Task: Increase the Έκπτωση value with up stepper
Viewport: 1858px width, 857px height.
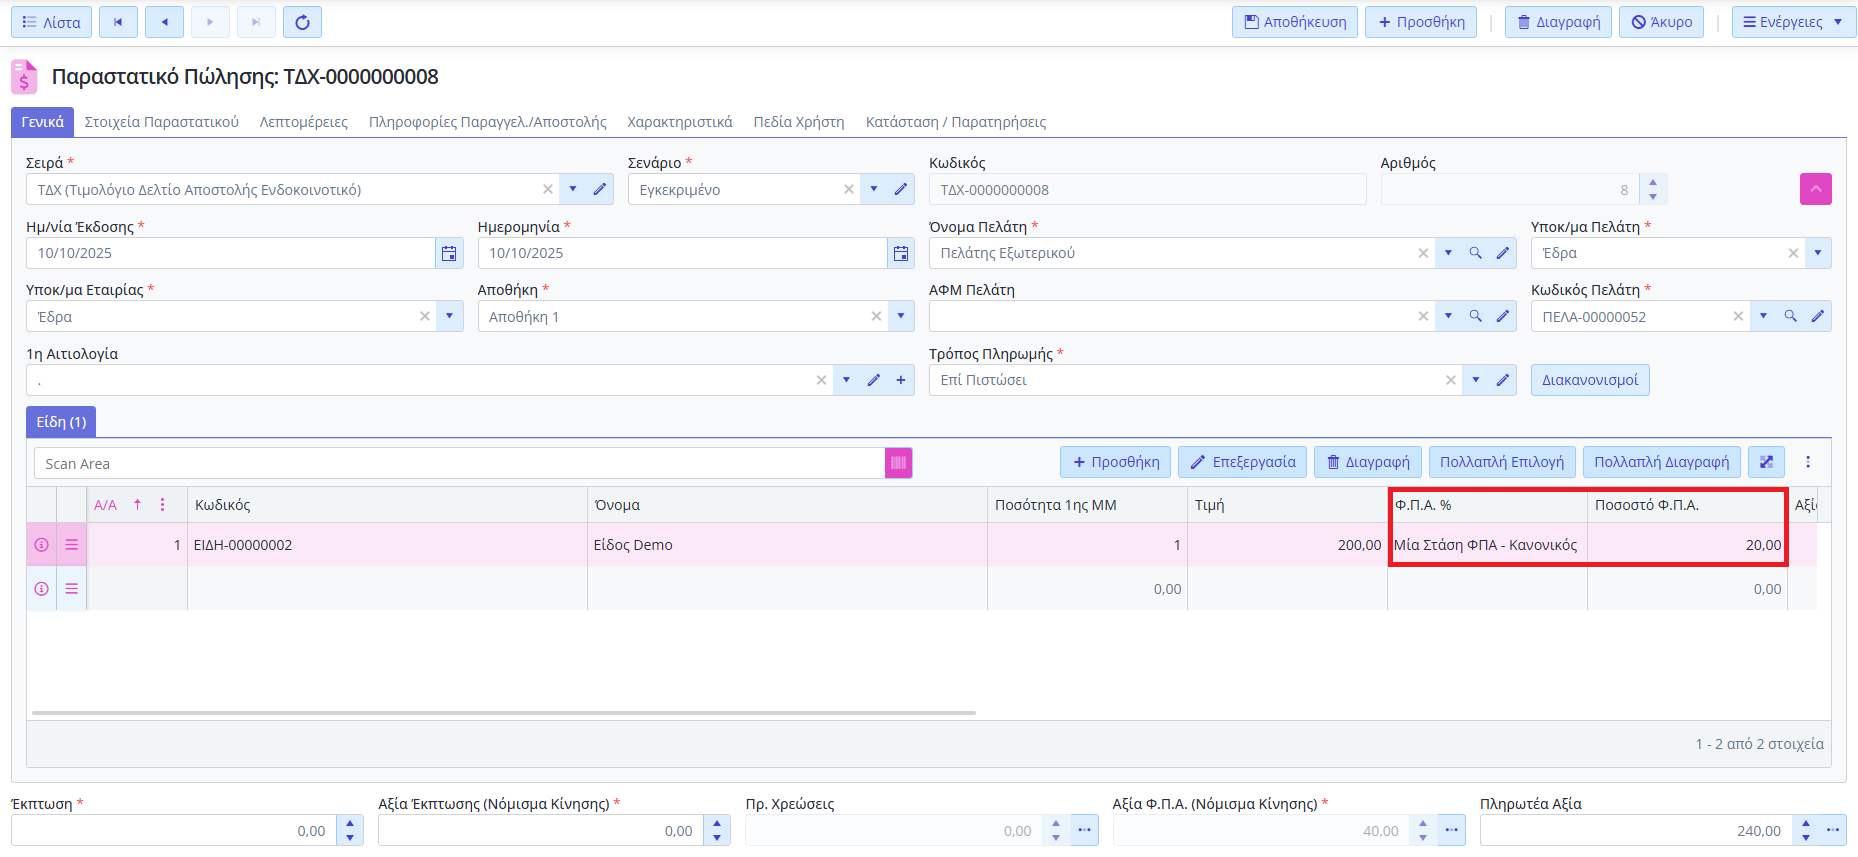Action: point(350,824)
